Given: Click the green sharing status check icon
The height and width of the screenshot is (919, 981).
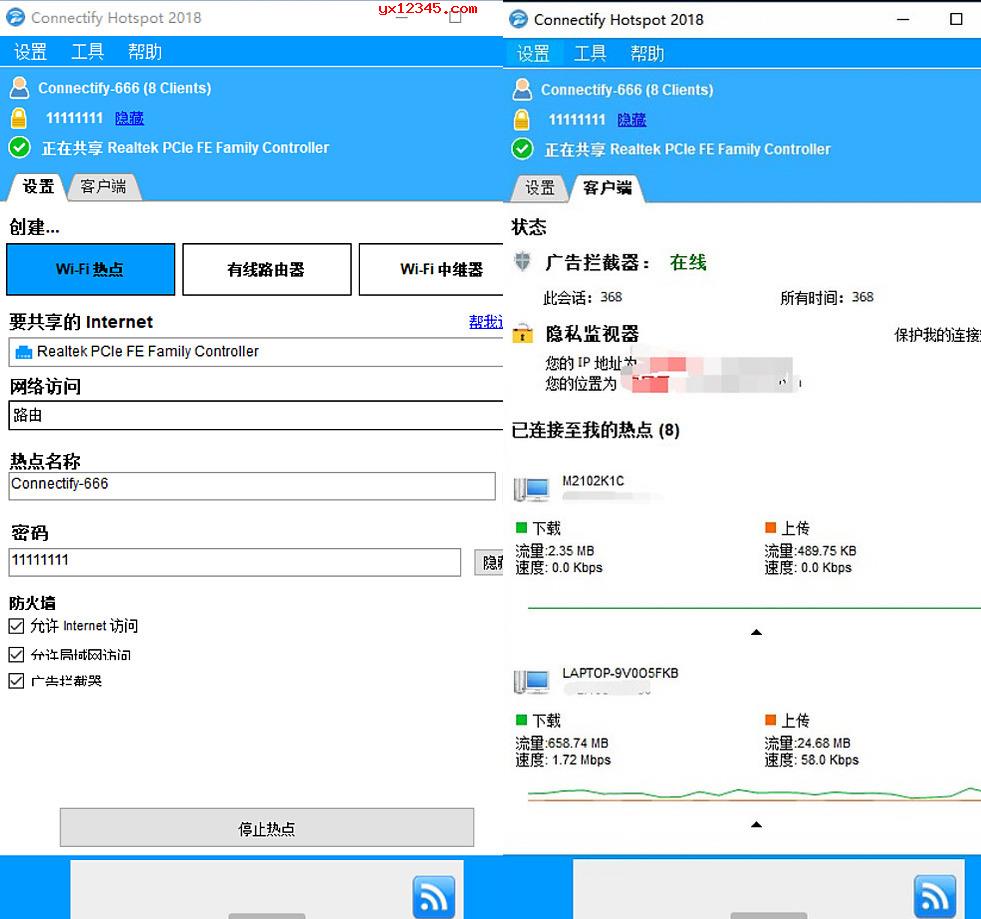Looking at the screenshot, I should coord(21,148).
